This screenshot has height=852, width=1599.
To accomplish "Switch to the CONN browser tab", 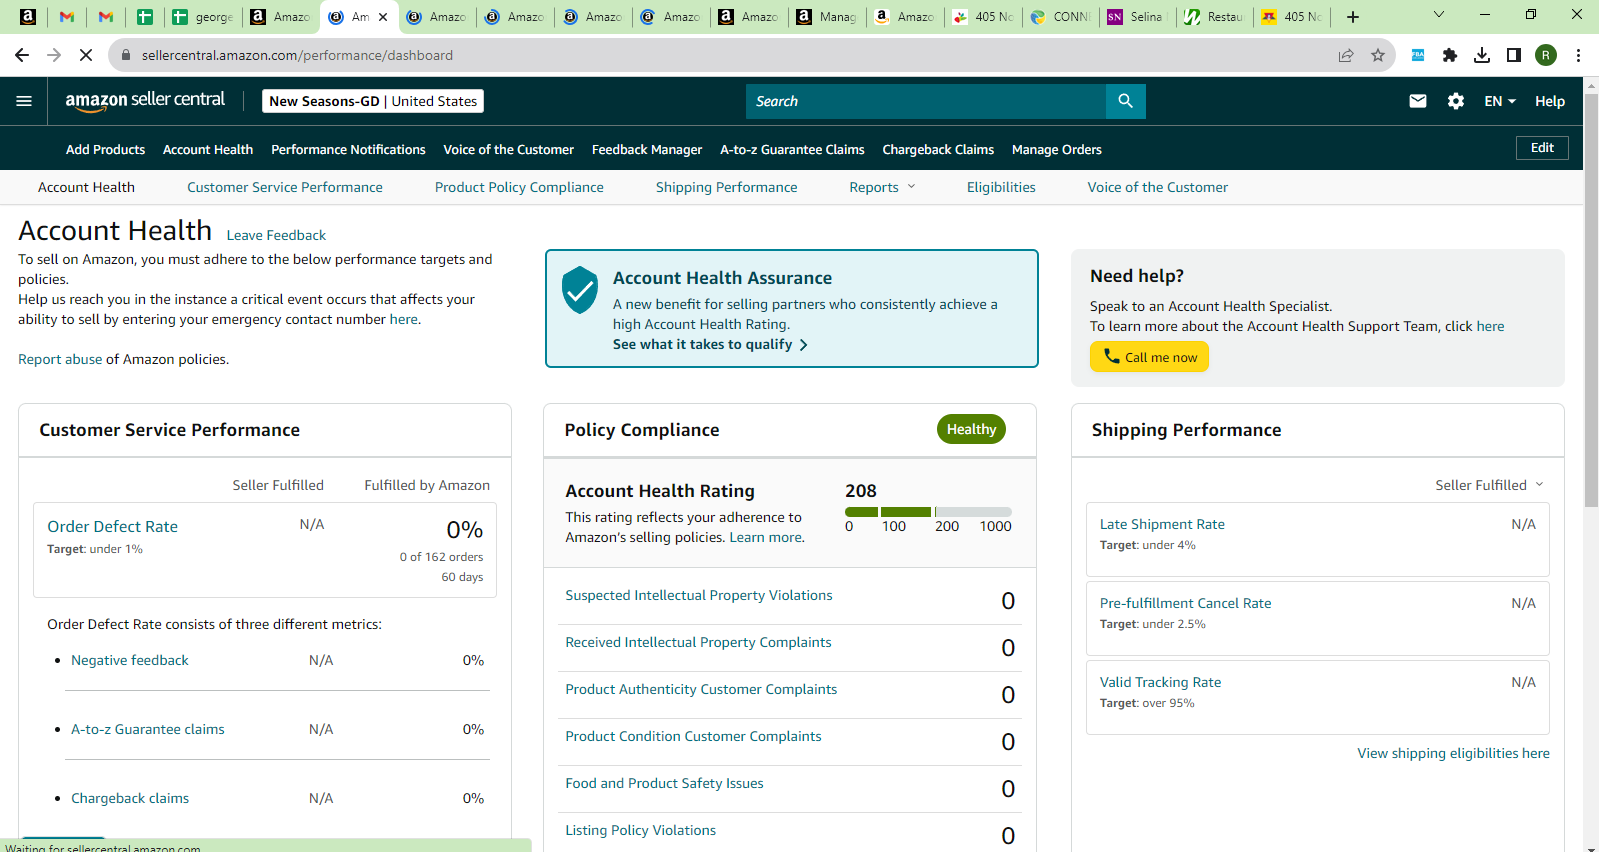I will (x=1061, y=16).
